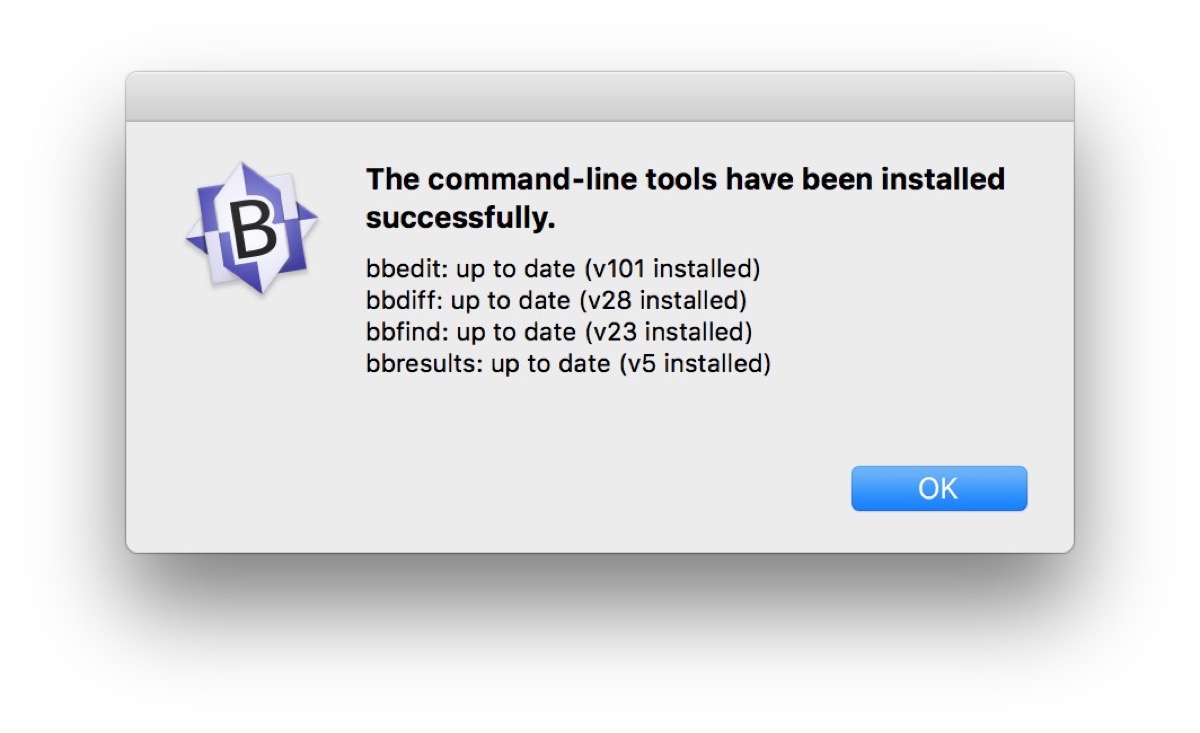The image size is (1200, 733).
Task: Click the bbdiff status line
Action: pos(556,300)
